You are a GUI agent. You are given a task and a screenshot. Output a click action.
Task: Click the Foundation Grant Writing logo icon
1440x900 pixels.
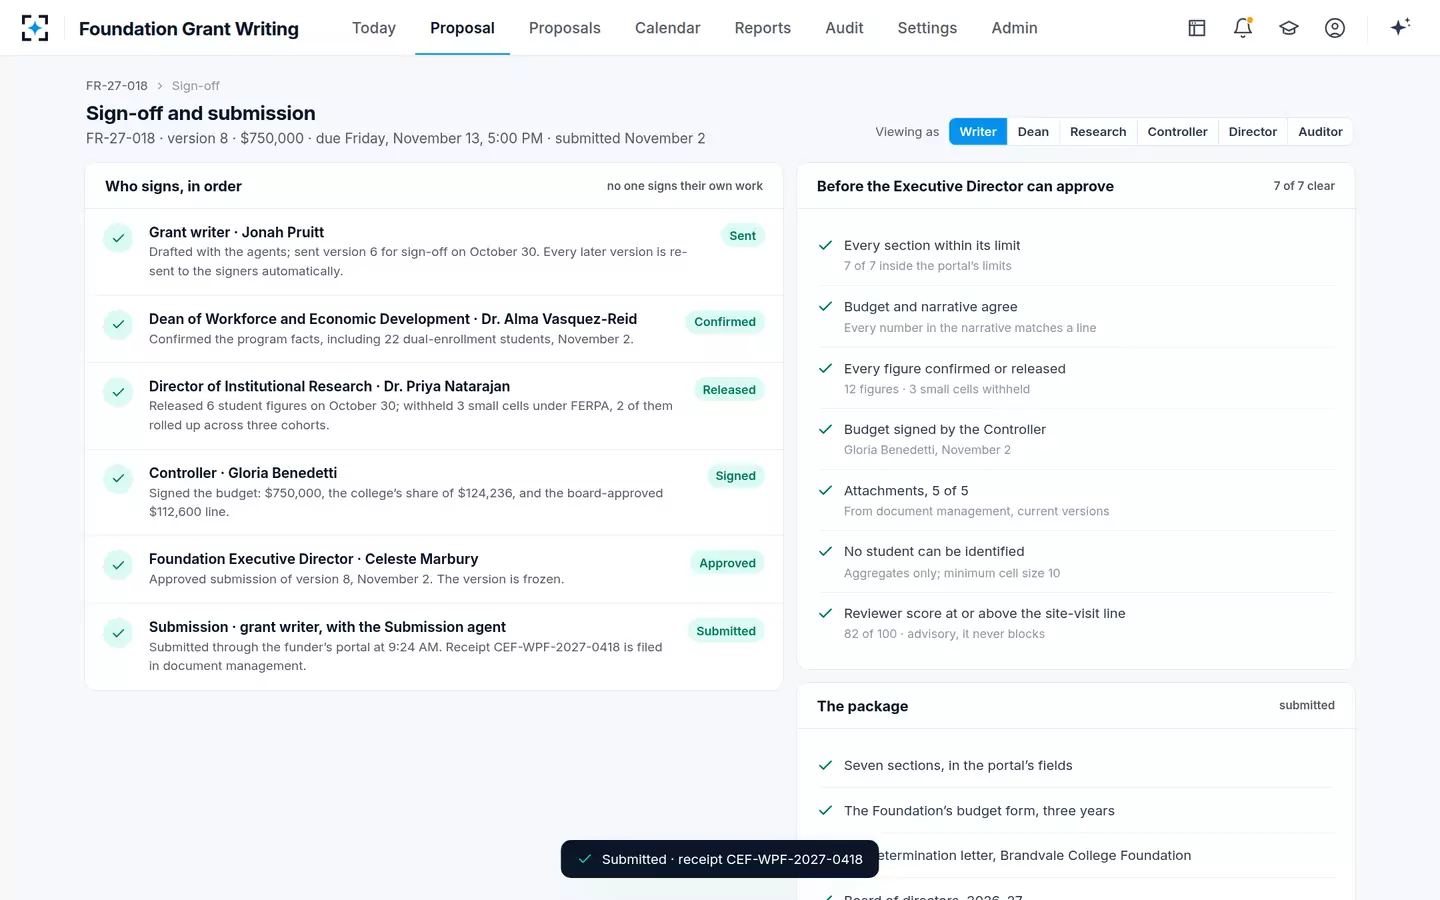(x=35, y=28)
